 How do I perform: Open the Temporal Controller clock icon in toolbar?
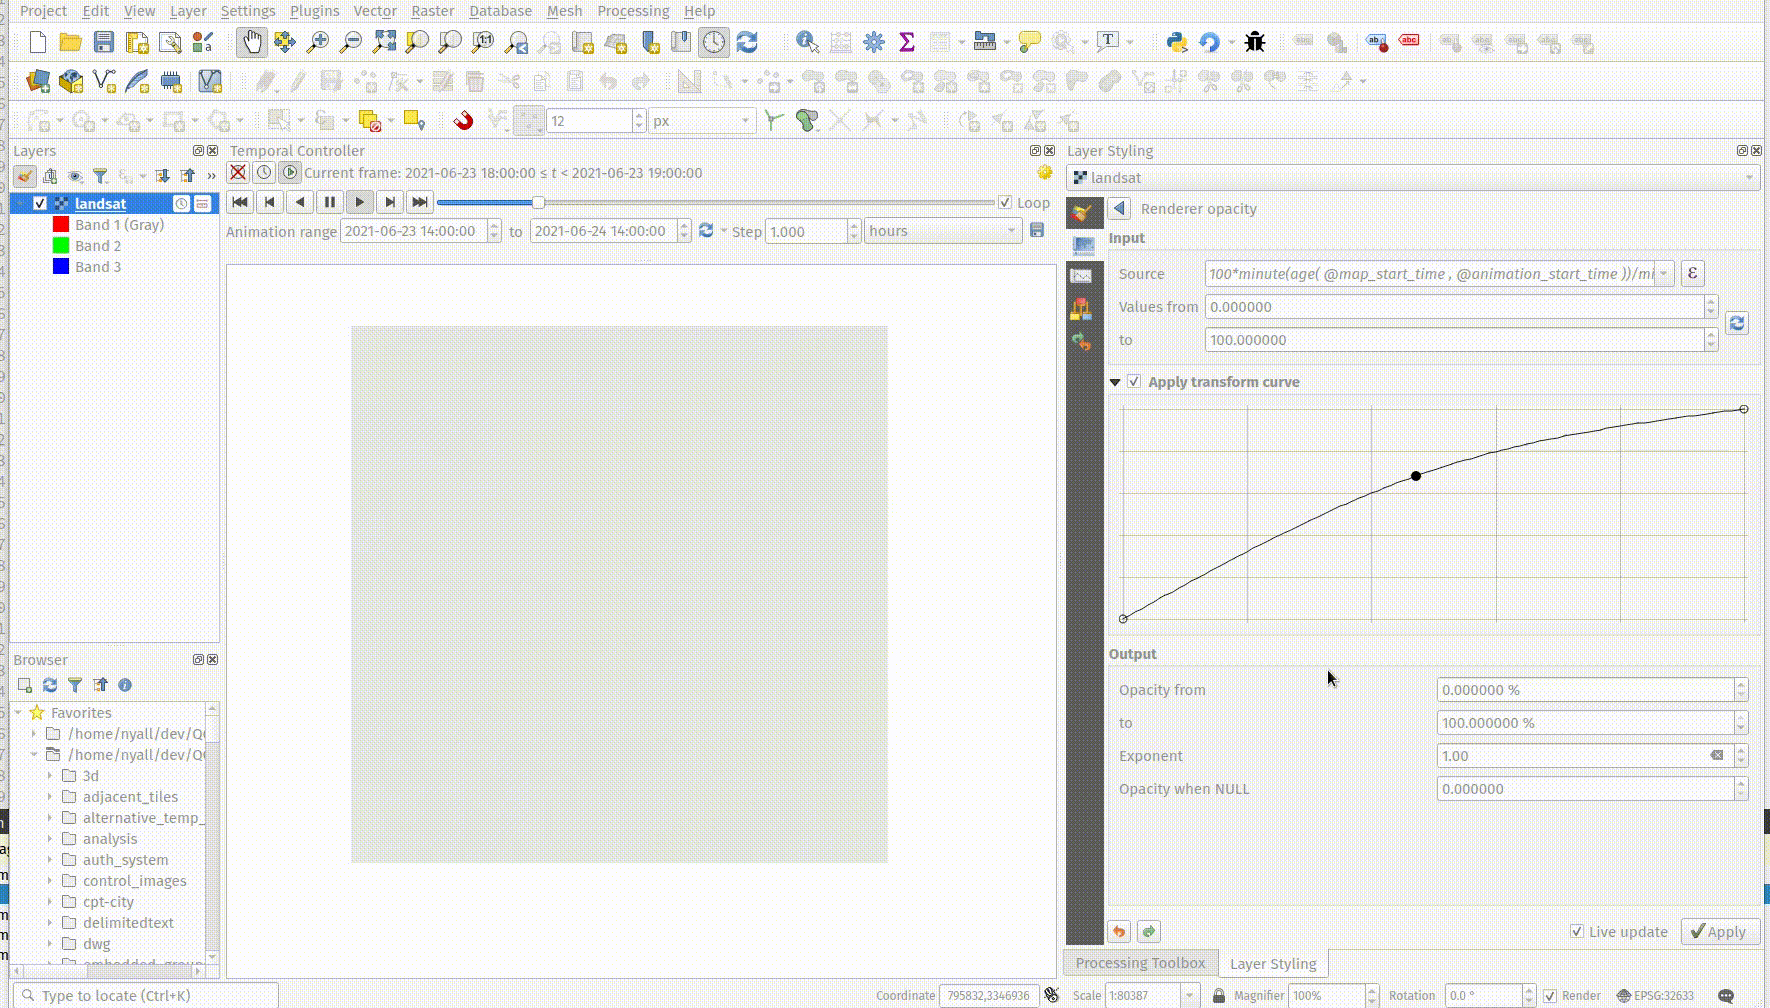(x=714, y=42)
